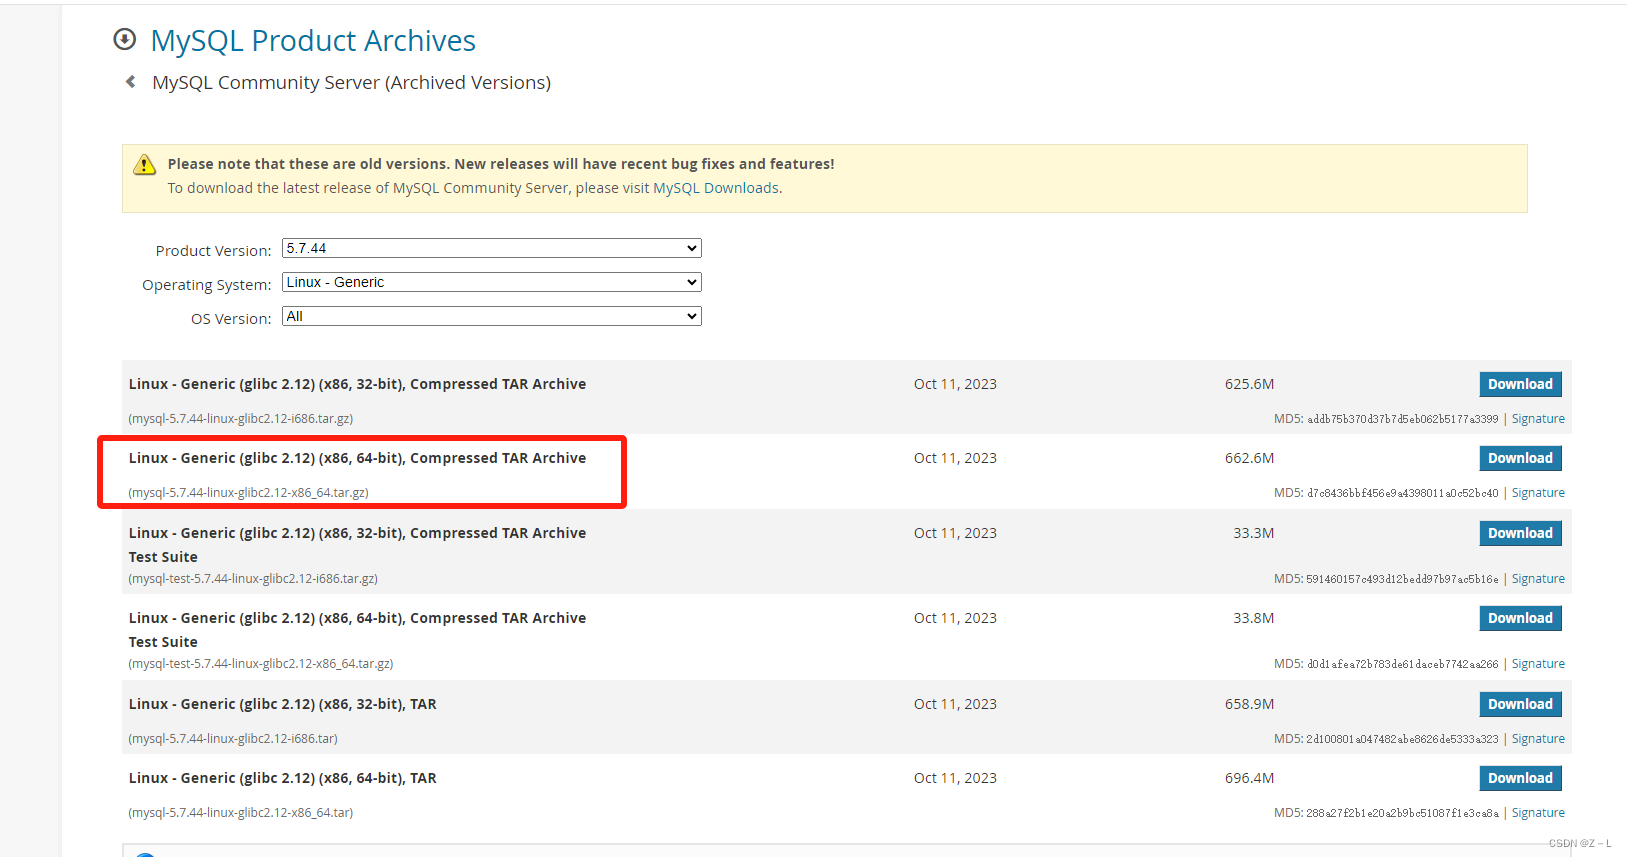The image size is (1627, 857).
Task: Click filename (mysql-5.7.44-linux-glibc2.12-i686.tar)
Action: (233, 739)
